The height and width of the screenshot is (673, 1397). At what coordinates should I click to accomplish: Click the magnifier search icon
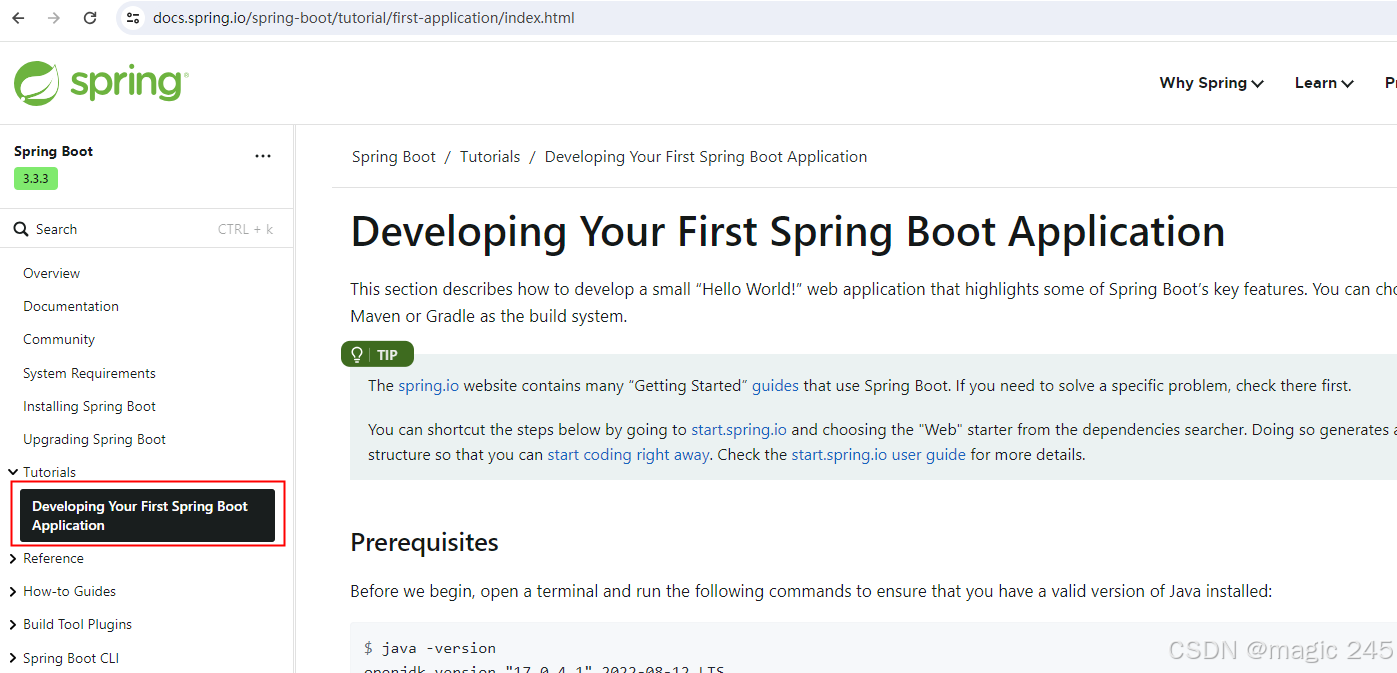click(x=21, y=229)
